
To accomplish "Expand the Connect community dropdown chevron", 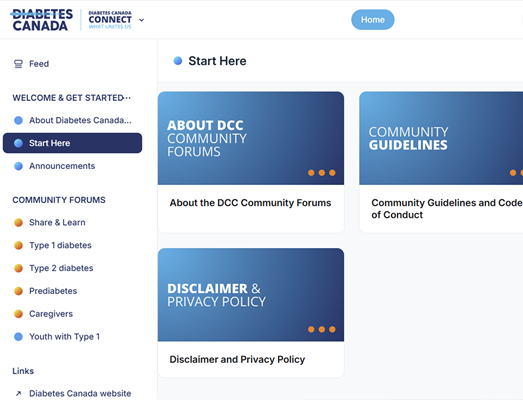I will pos(141,20).
